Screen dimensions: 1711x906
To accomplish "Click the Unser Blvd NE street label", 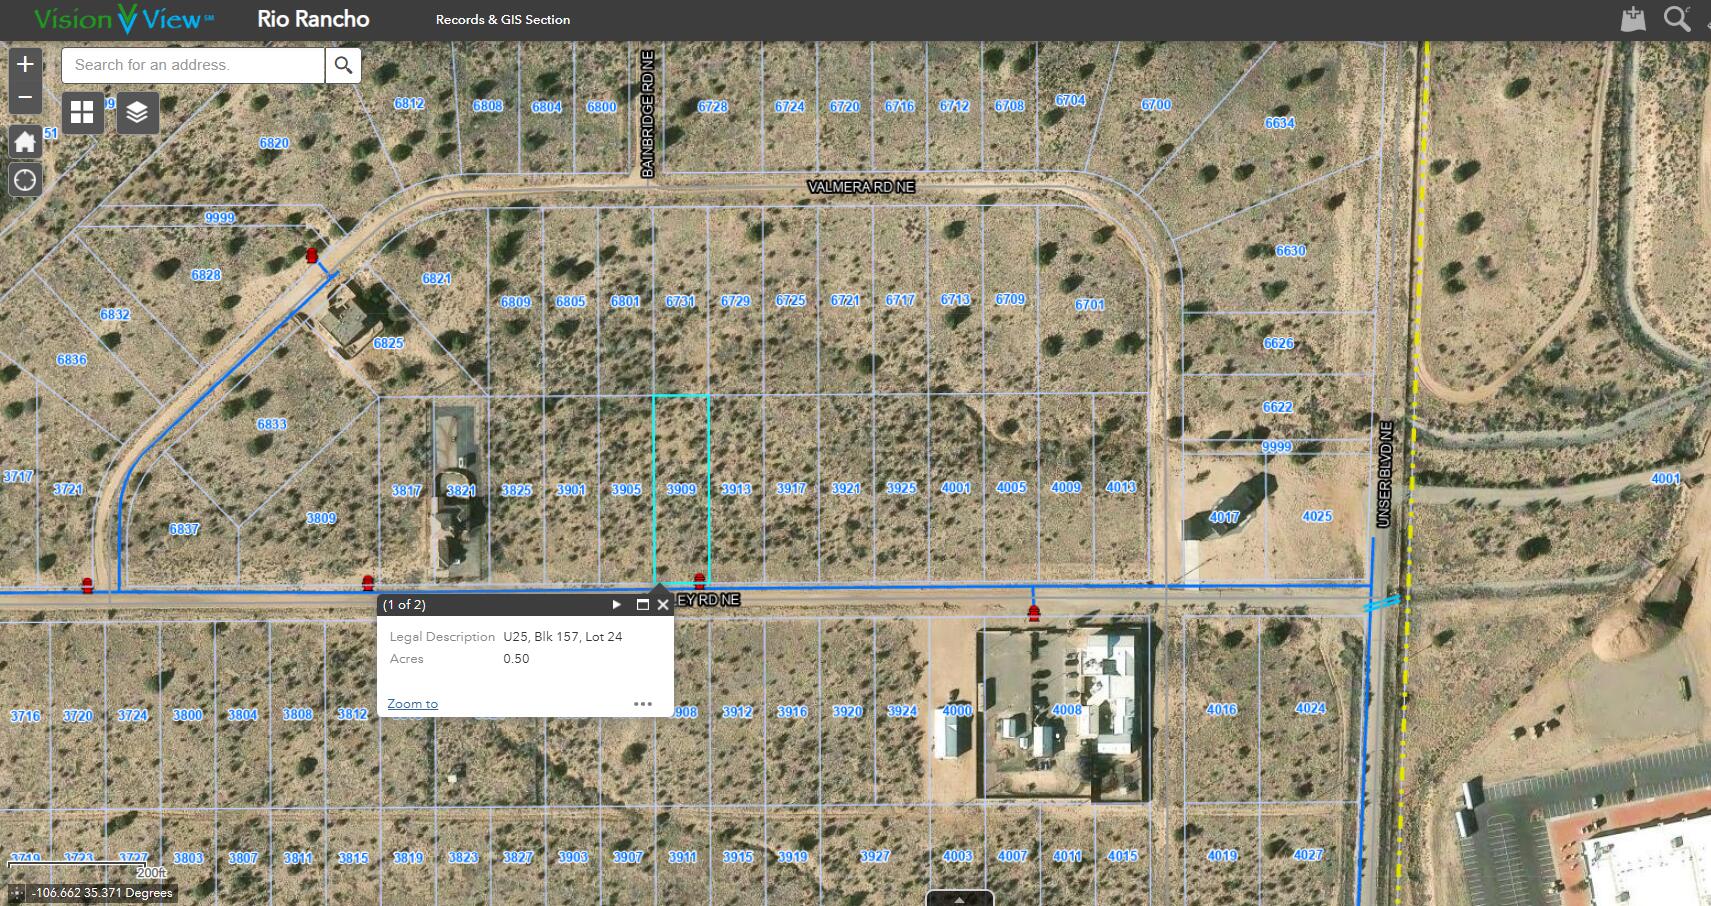I will tap(1384, 474).
